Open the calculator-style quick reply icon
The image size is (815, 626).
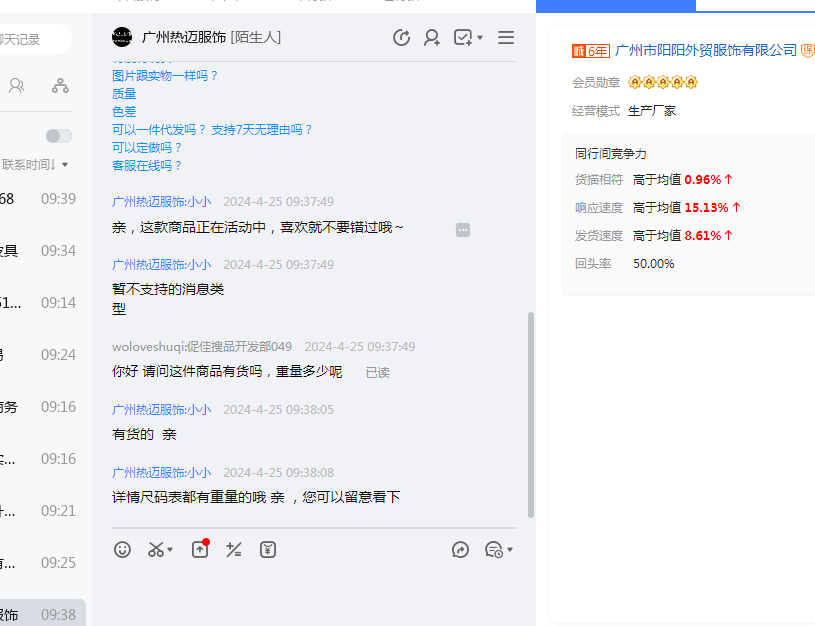click(234, 549)
